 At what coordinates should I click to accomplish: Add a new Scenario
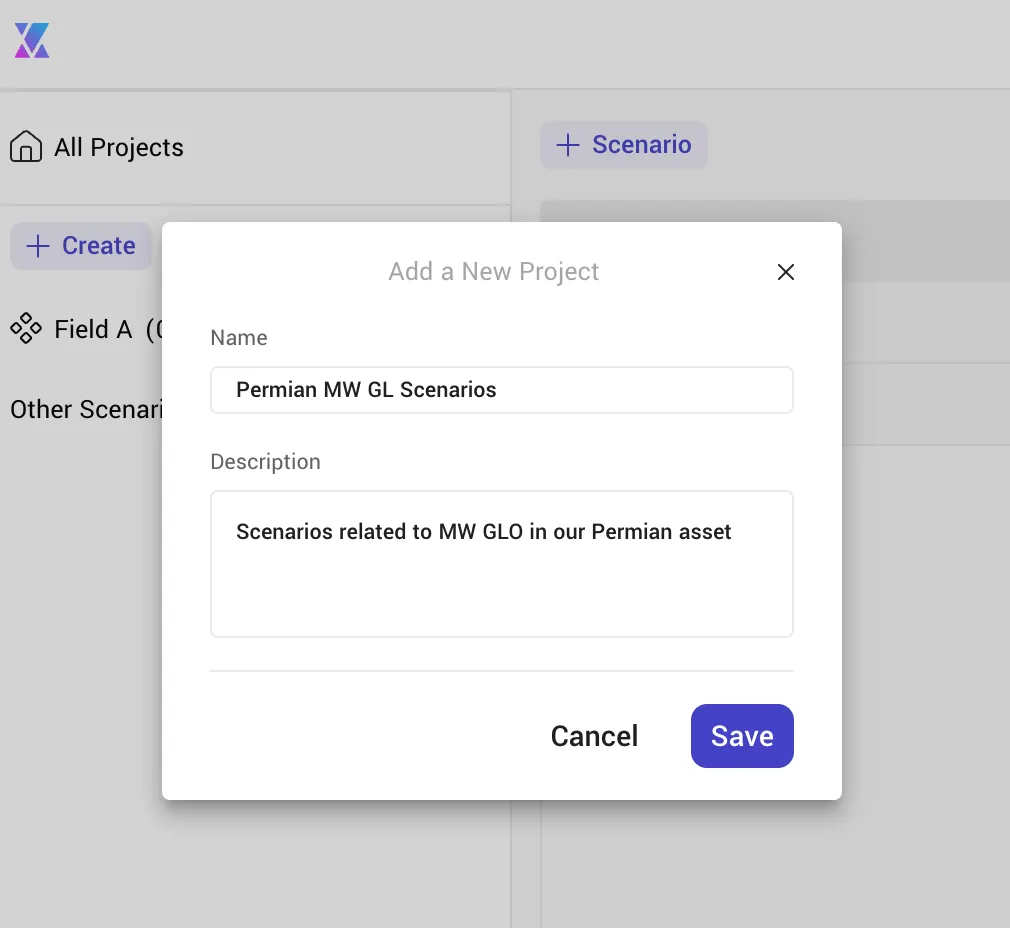(624, 145)
